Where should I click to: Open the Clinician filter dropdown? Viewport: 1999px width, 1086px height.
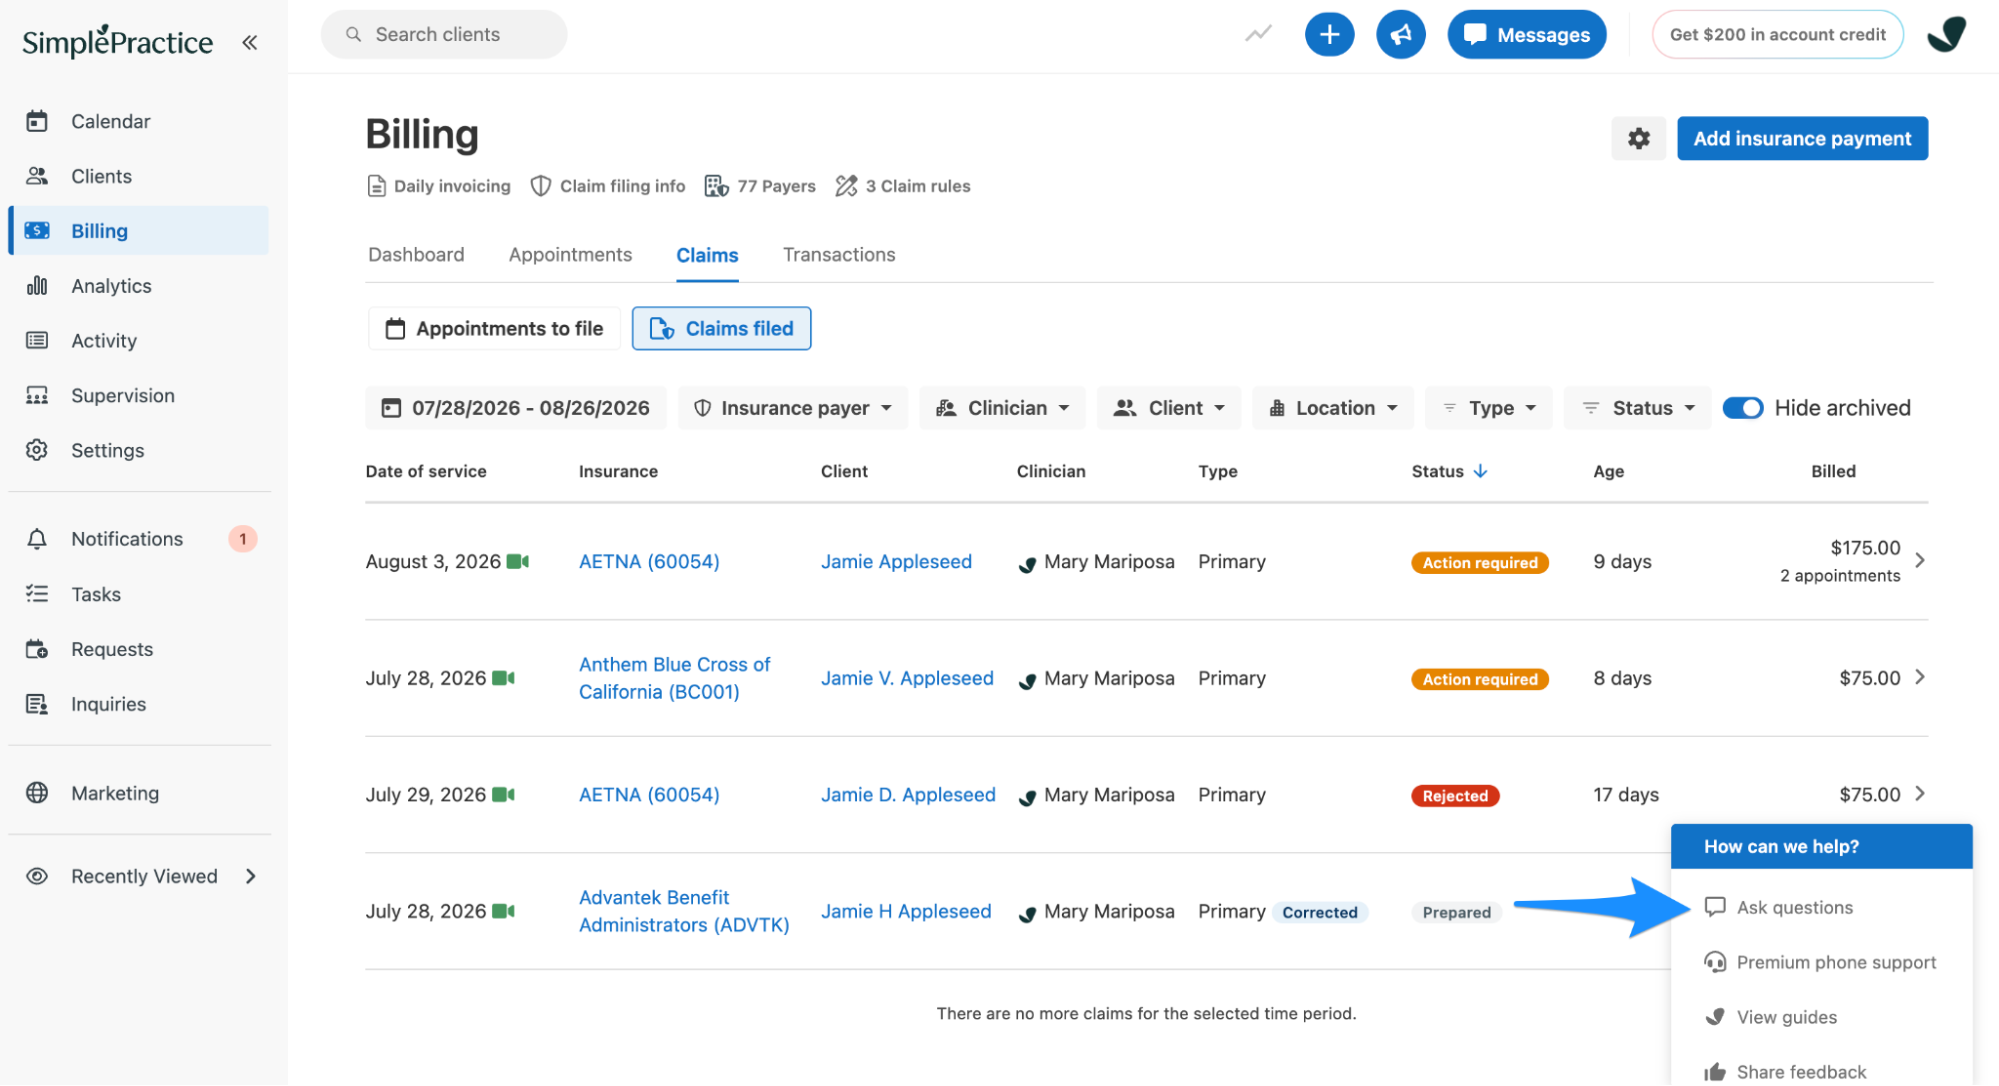click(x=1002, y=408)
